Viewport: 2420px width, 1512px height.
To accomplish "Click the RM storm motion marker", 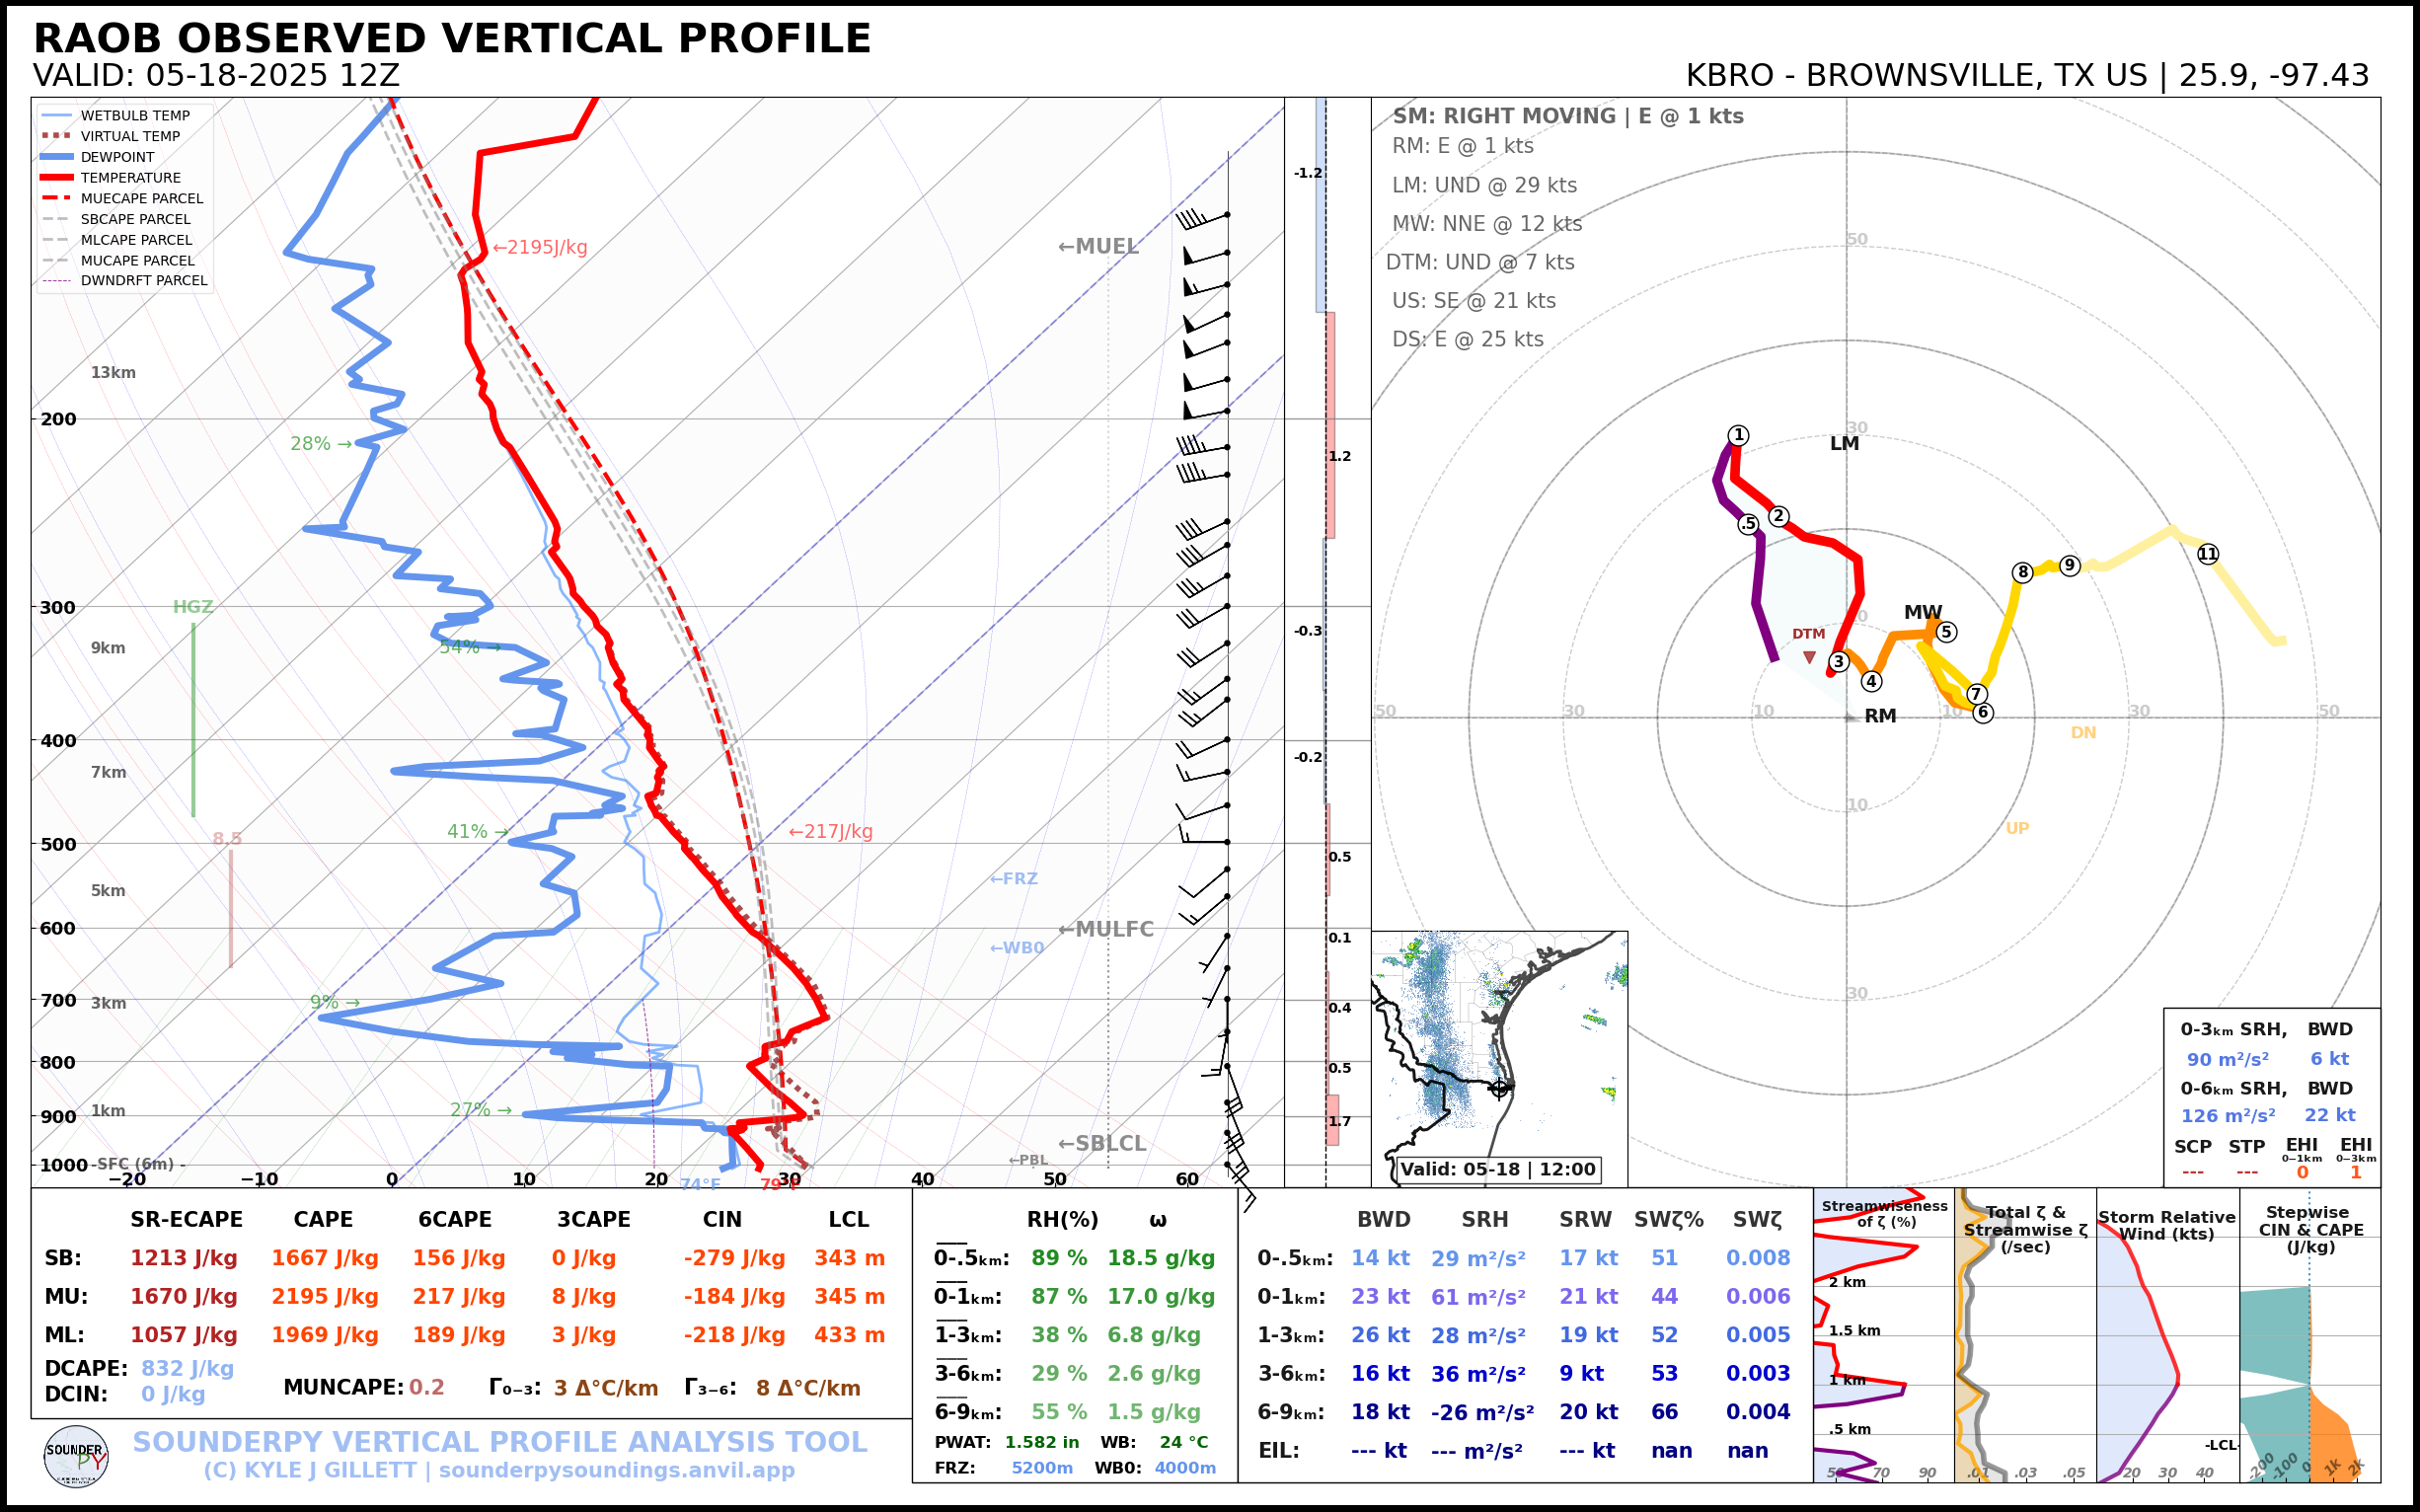I will [x=1851, y=717].
